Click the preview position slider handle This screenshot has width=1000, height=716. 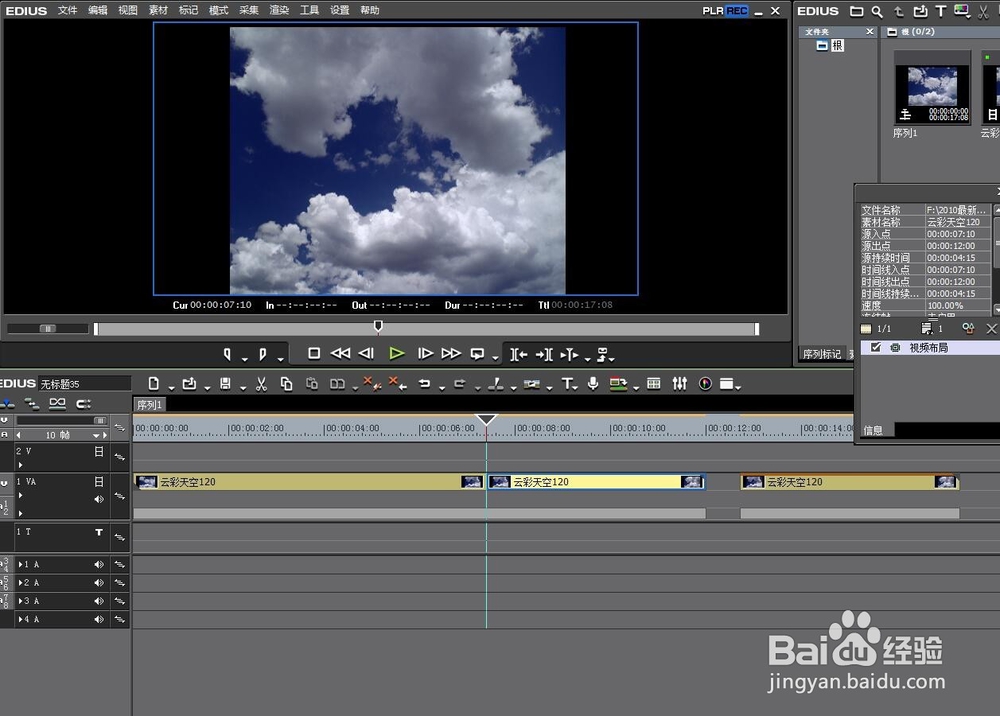coord(378,326)
